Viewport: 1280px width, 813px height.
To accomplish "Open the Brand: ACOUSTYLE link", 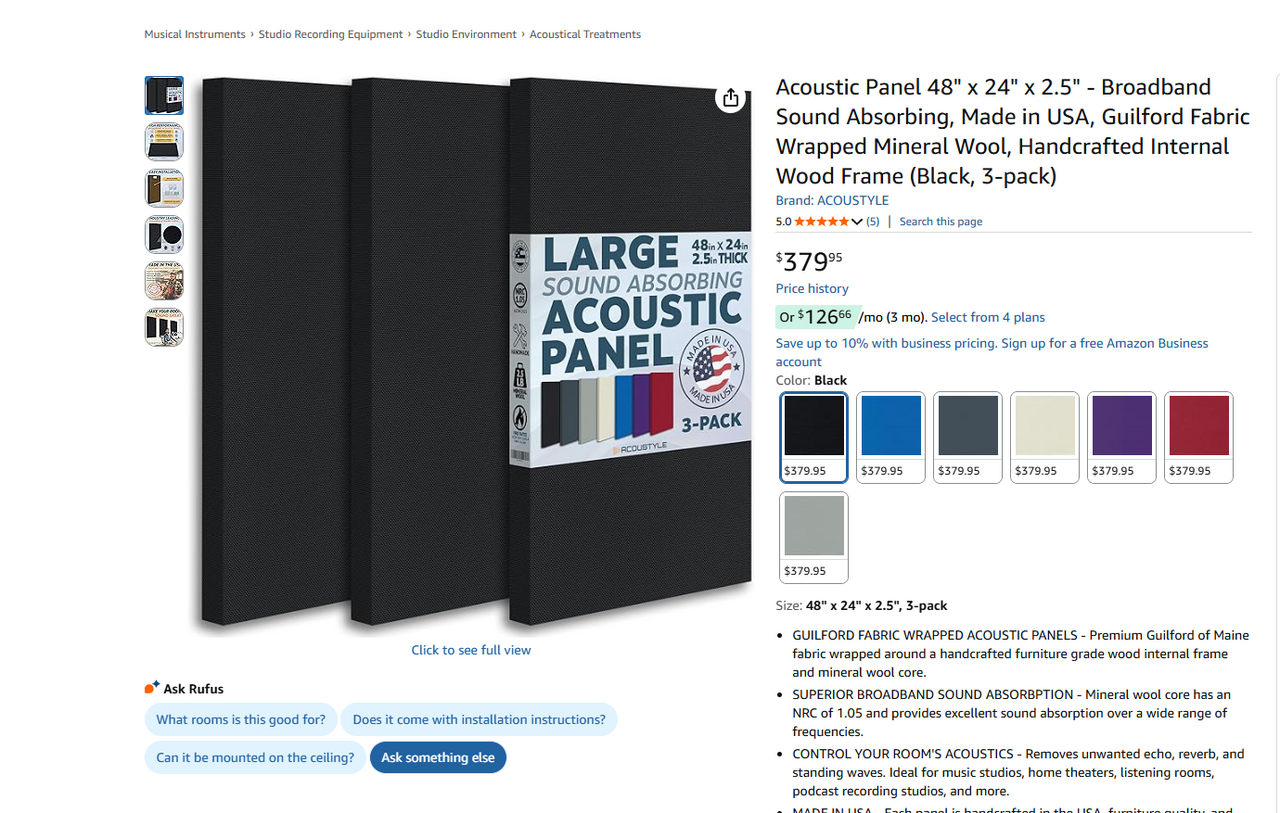I will click(x=832, y=200).
